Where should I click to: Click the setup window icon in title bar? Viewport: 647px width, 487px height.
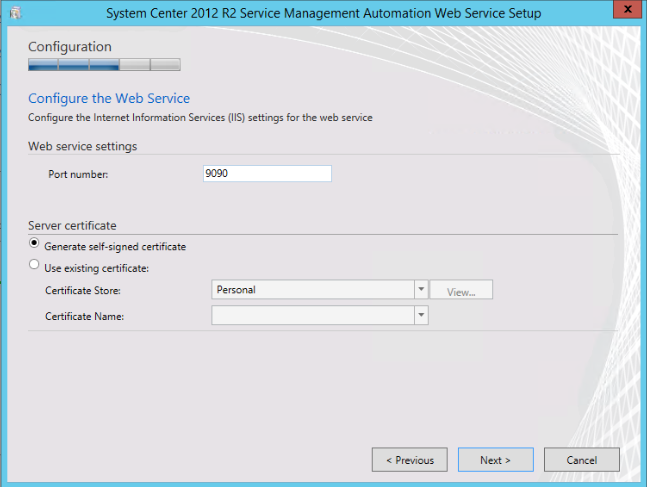click(x=14, y=13)
